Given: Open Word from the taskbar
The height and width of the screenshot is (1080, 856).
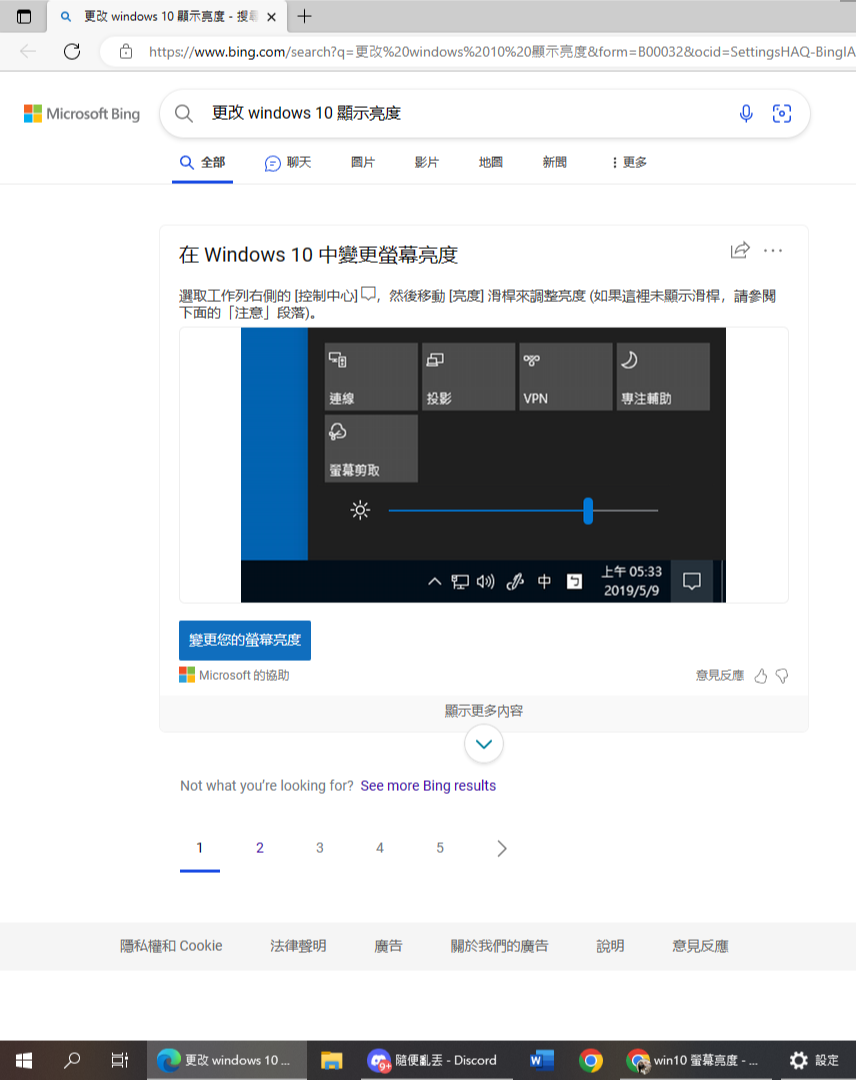Looking at the screenshot, I should (x=542, y=1060).
